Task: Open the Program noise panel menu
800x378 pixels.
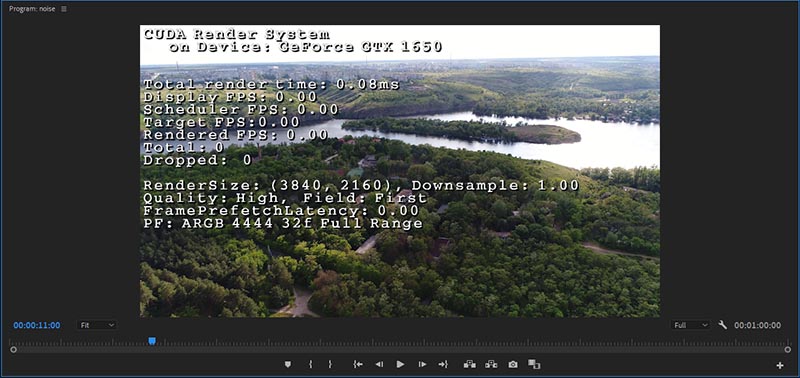Action: tap(64, 9)
